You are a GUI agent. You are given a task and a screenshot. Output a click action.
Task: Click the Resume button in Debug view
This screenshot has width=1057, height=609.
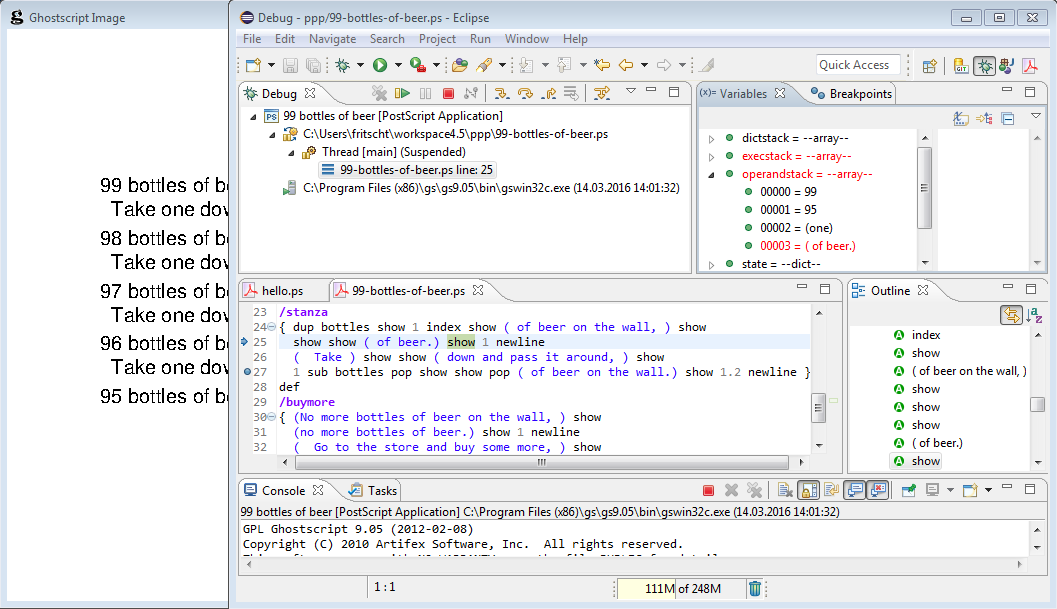click(402, 93)
